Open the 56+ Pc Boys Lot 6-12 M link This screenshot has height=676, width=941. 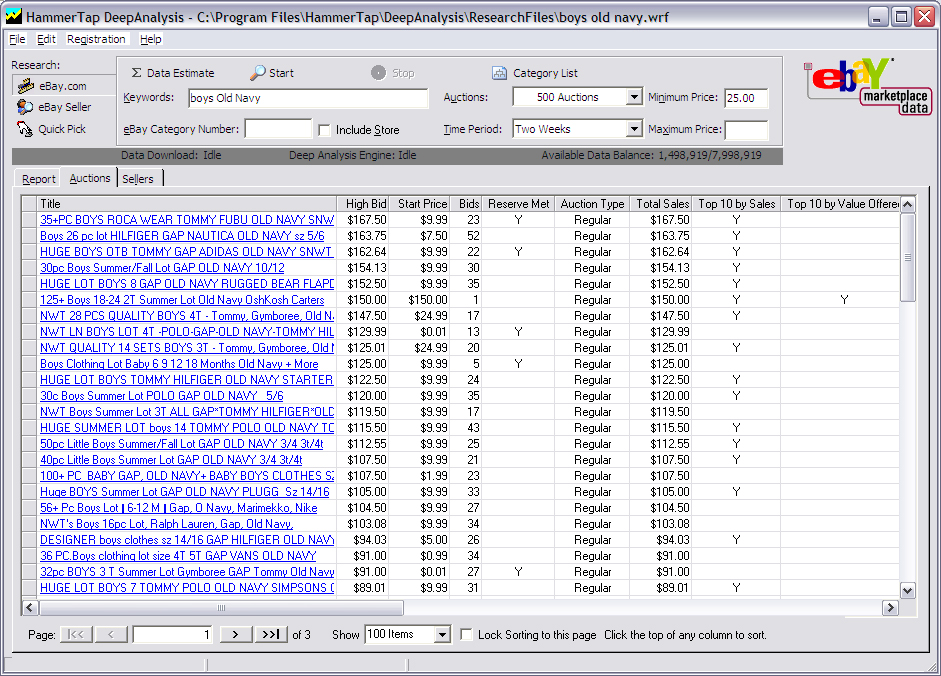(x=178, y=508)
